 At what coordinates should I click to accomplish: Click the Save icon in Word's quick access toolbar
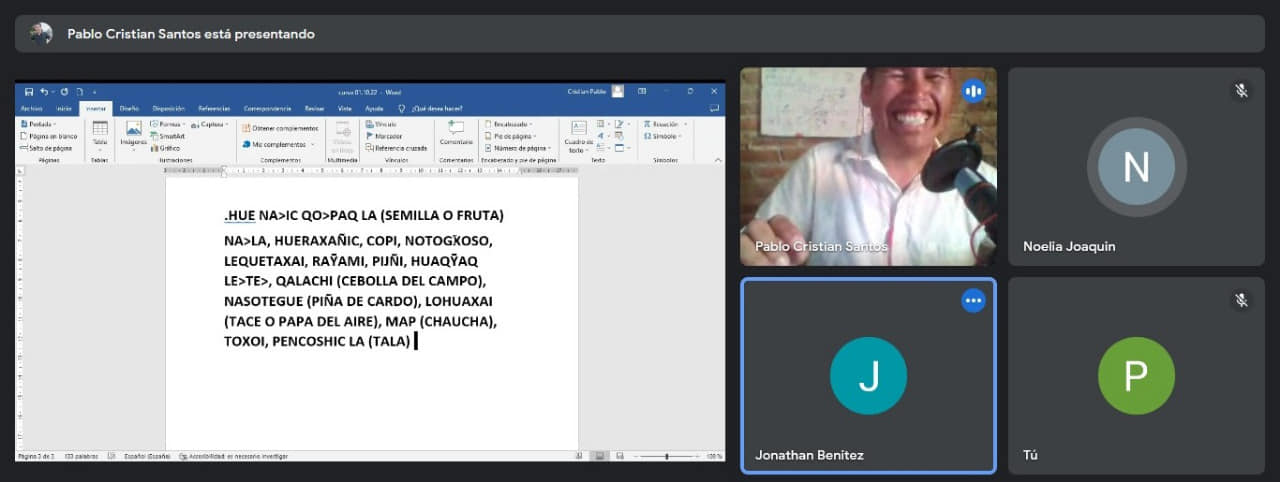pos(29,91)
